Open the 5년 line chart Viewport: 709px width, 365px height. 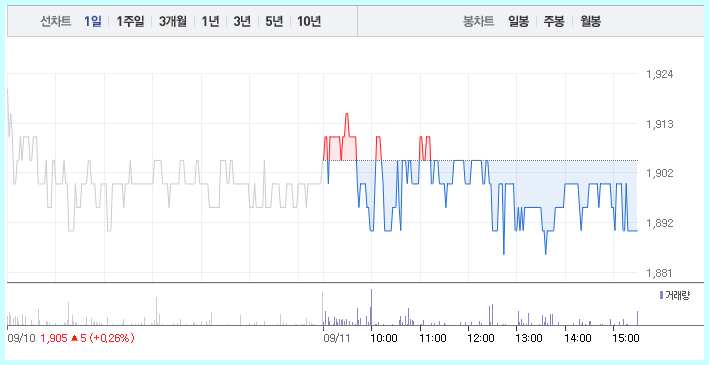274,21
